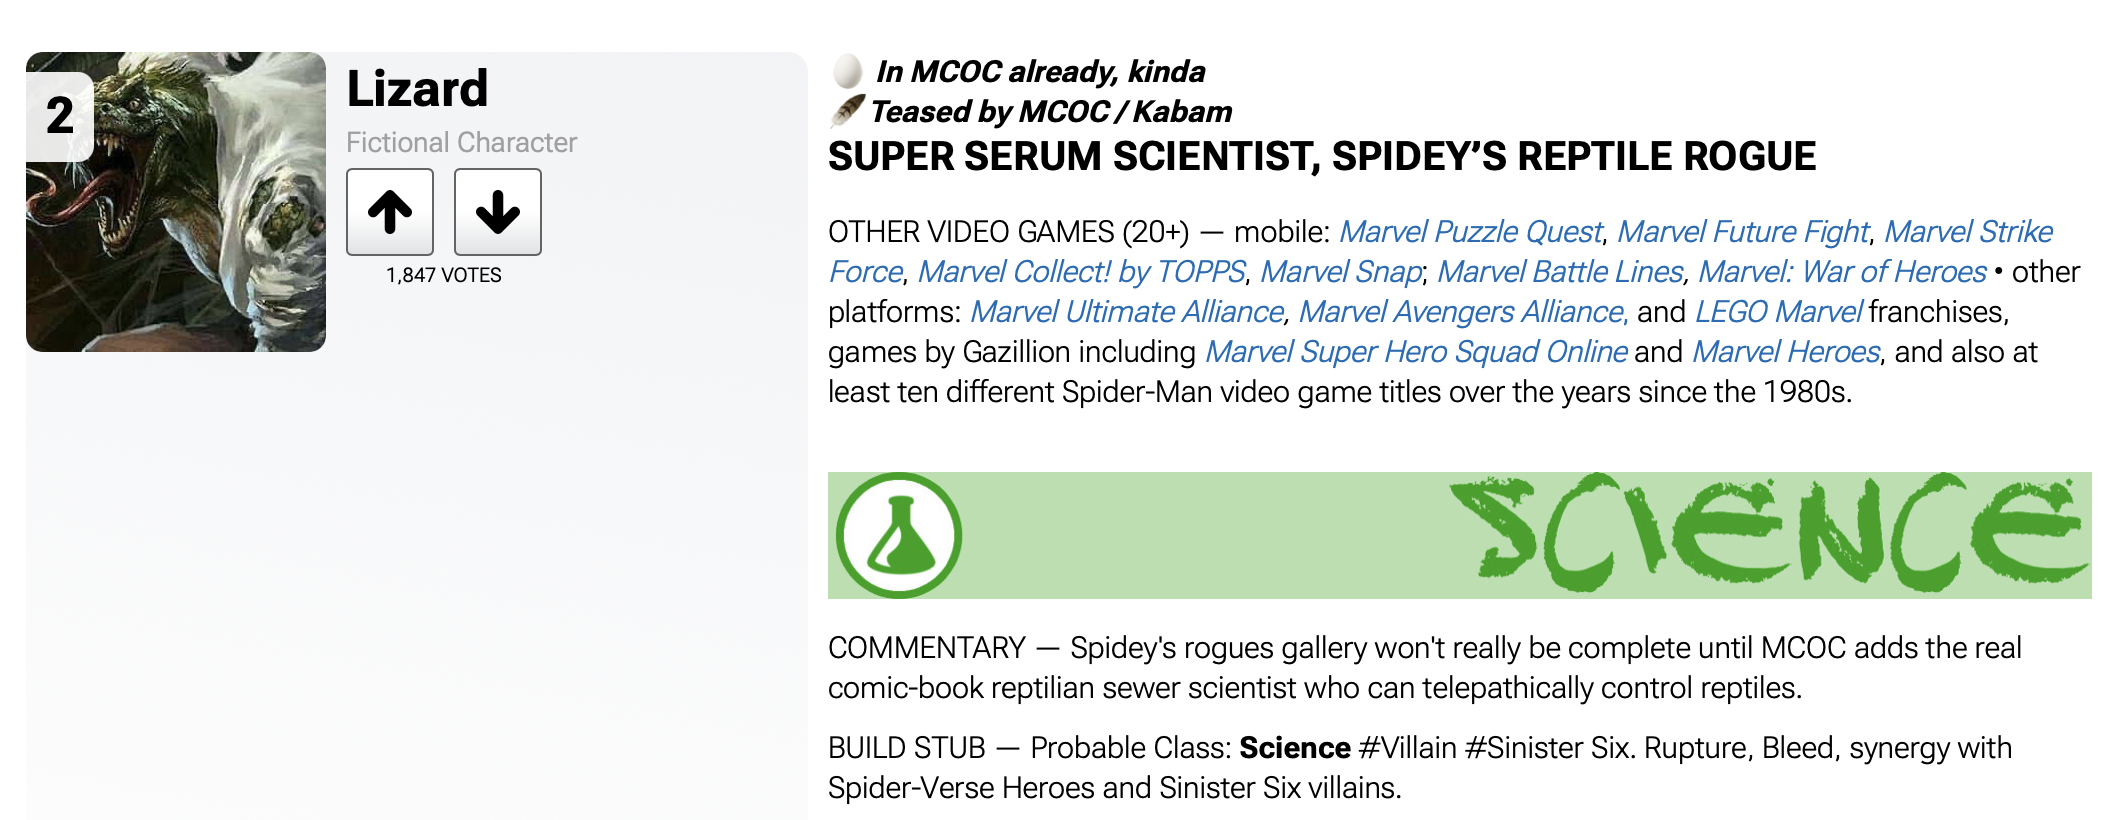
Task: Click the egg icon beside 'In MCOC already'
Action: [847, 71]
